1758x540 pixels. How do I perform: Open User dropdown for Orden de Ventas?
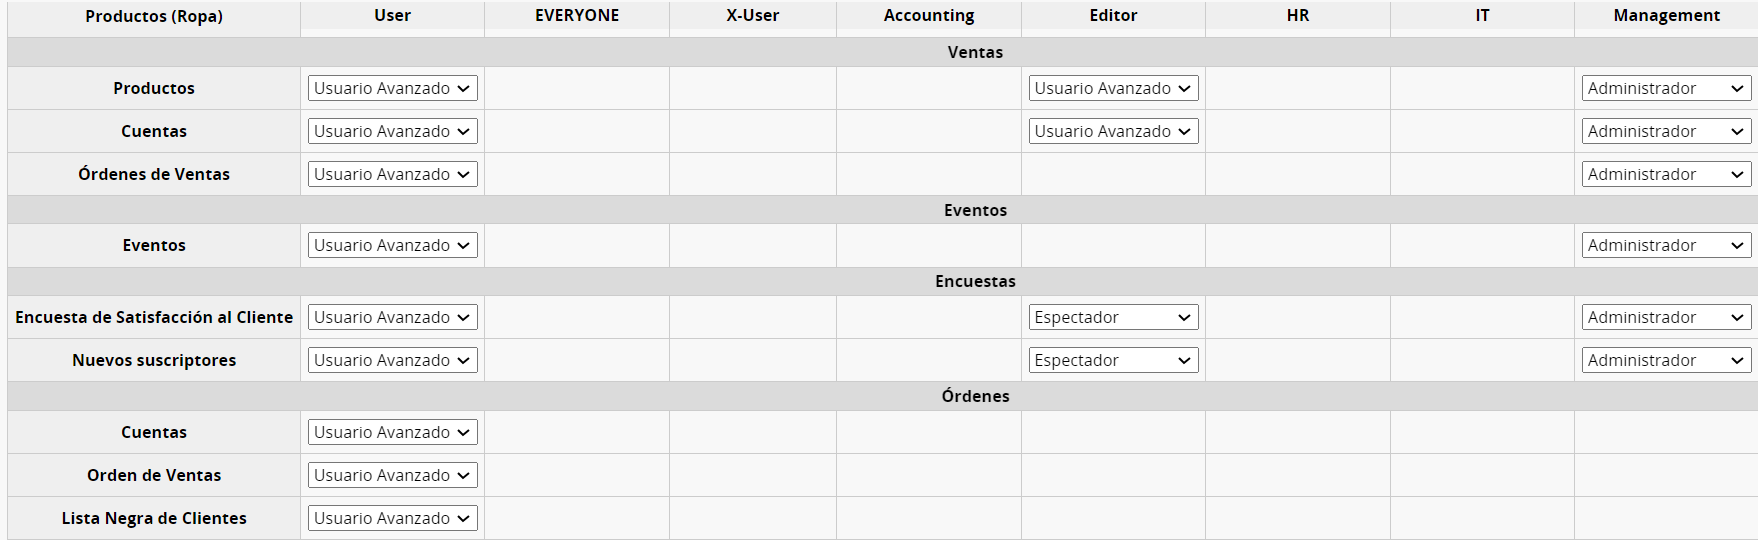(x=392, y=475)
